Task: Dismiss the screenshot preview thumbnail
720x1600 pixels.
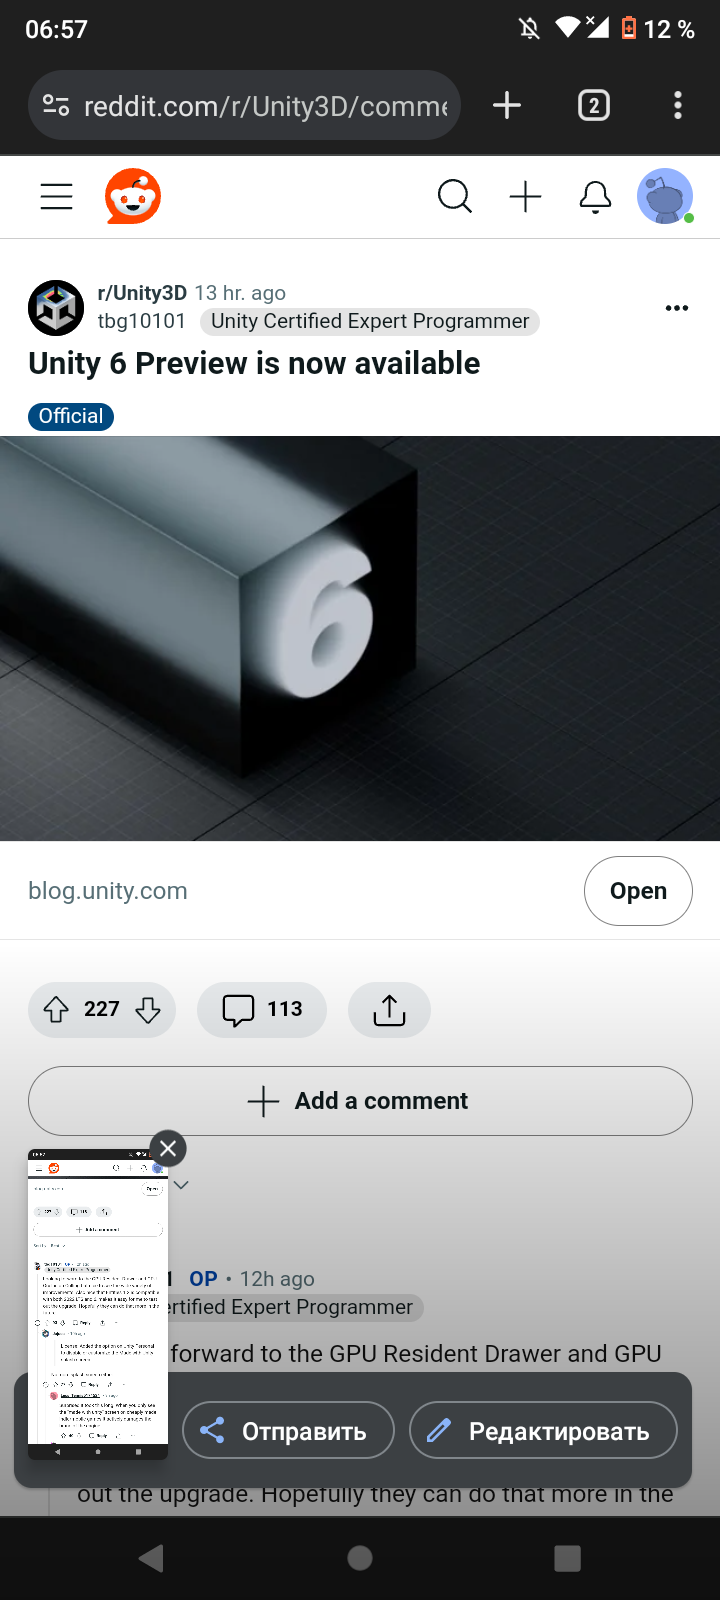Action: tap(168, 1149)
